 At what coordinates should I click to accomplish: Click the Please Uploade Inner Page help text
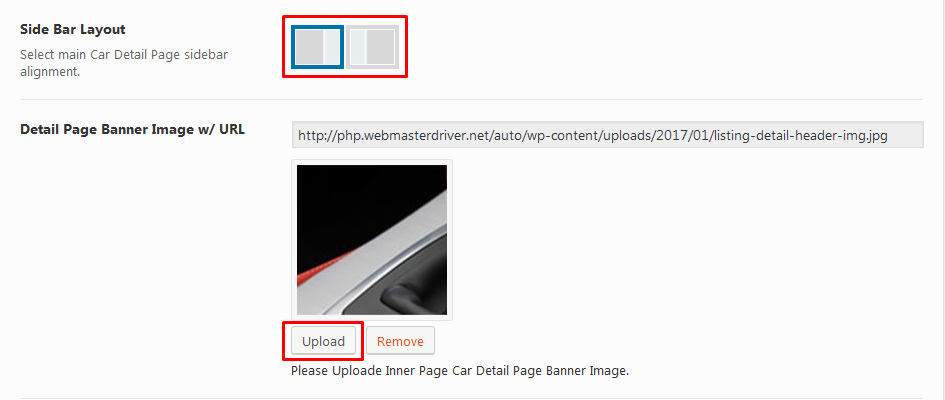pyautogui.click(x=460, y=370)
